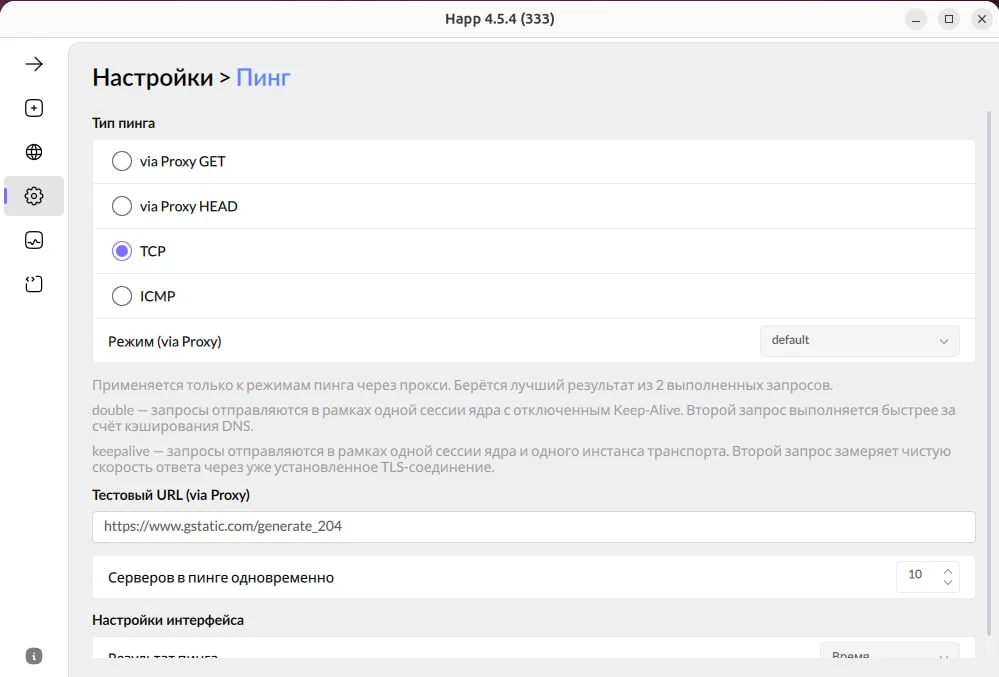Close the Happ window
The height and width of the screenshot is (677, 999).
[982, 19]
